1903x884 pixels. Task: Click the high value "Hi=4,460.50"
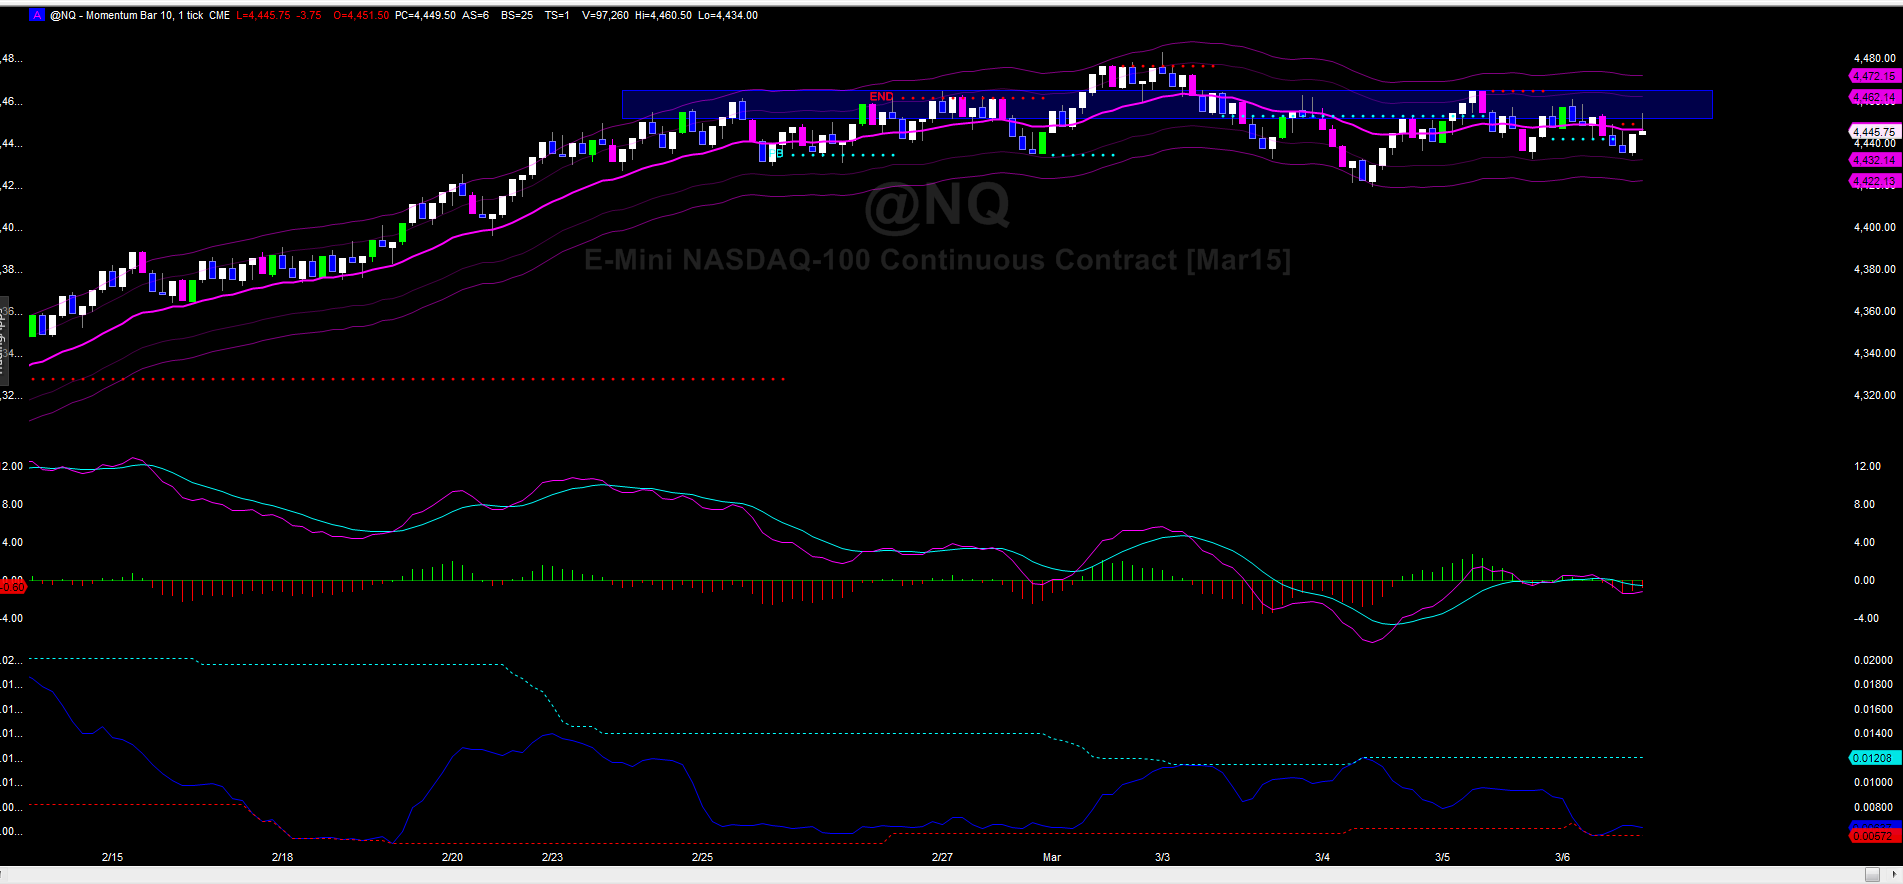(663, 15)
